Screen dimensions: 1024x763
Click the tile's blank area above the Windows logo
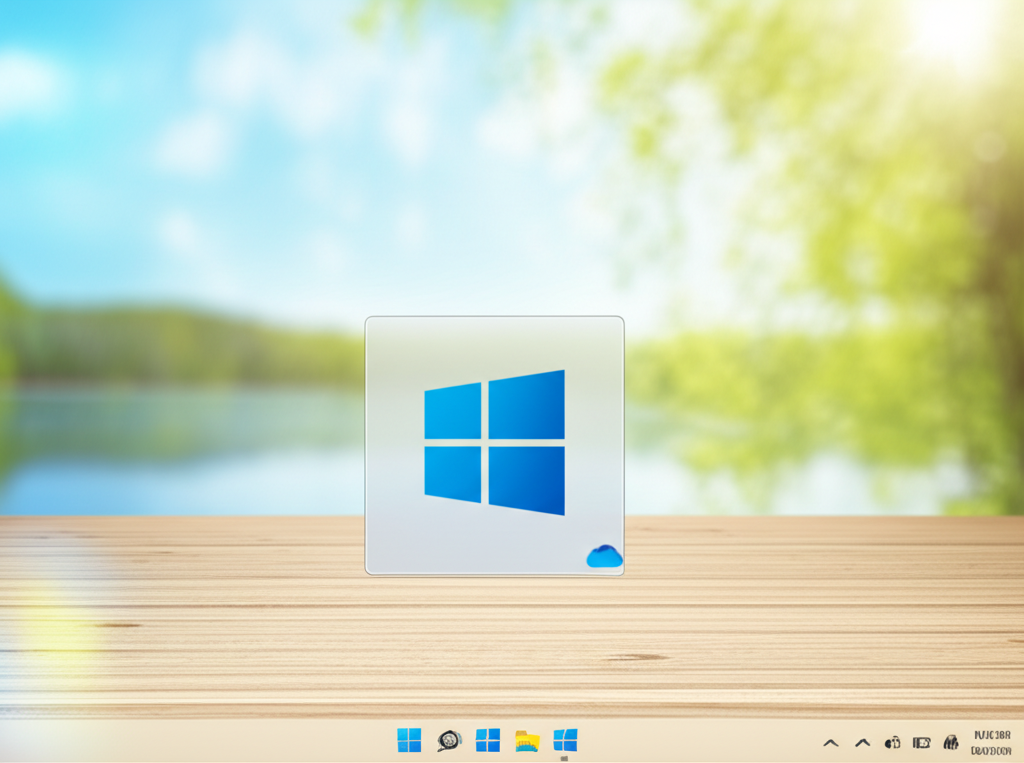(494, 343)
